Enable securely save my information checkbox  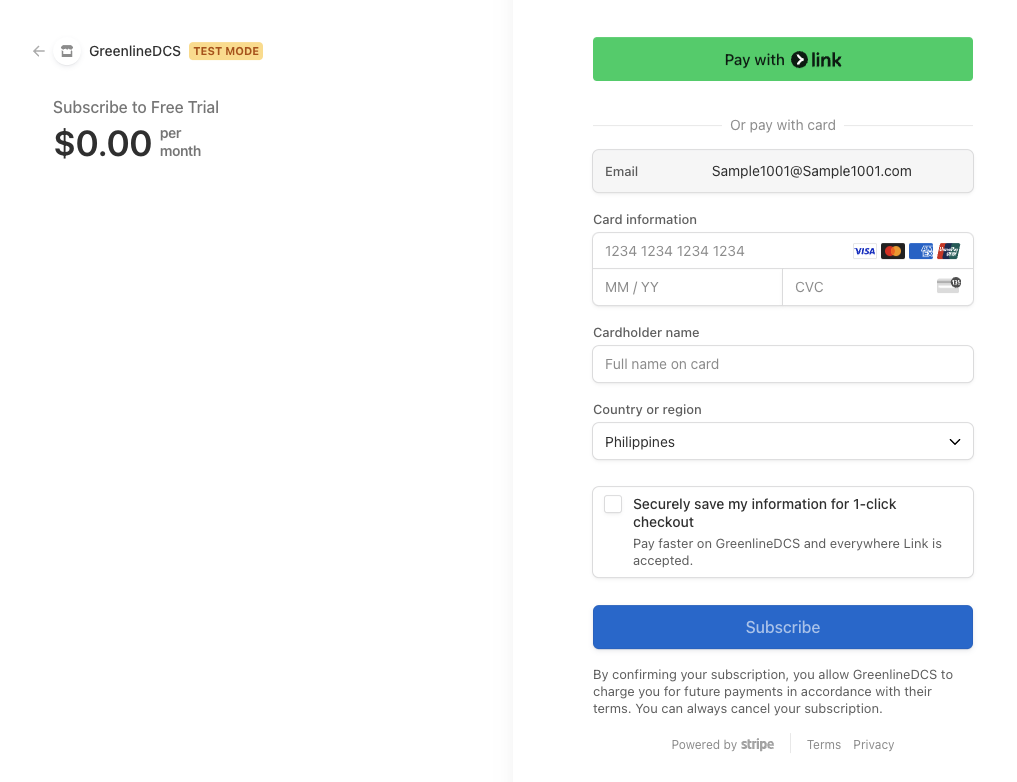coord(612,504)
